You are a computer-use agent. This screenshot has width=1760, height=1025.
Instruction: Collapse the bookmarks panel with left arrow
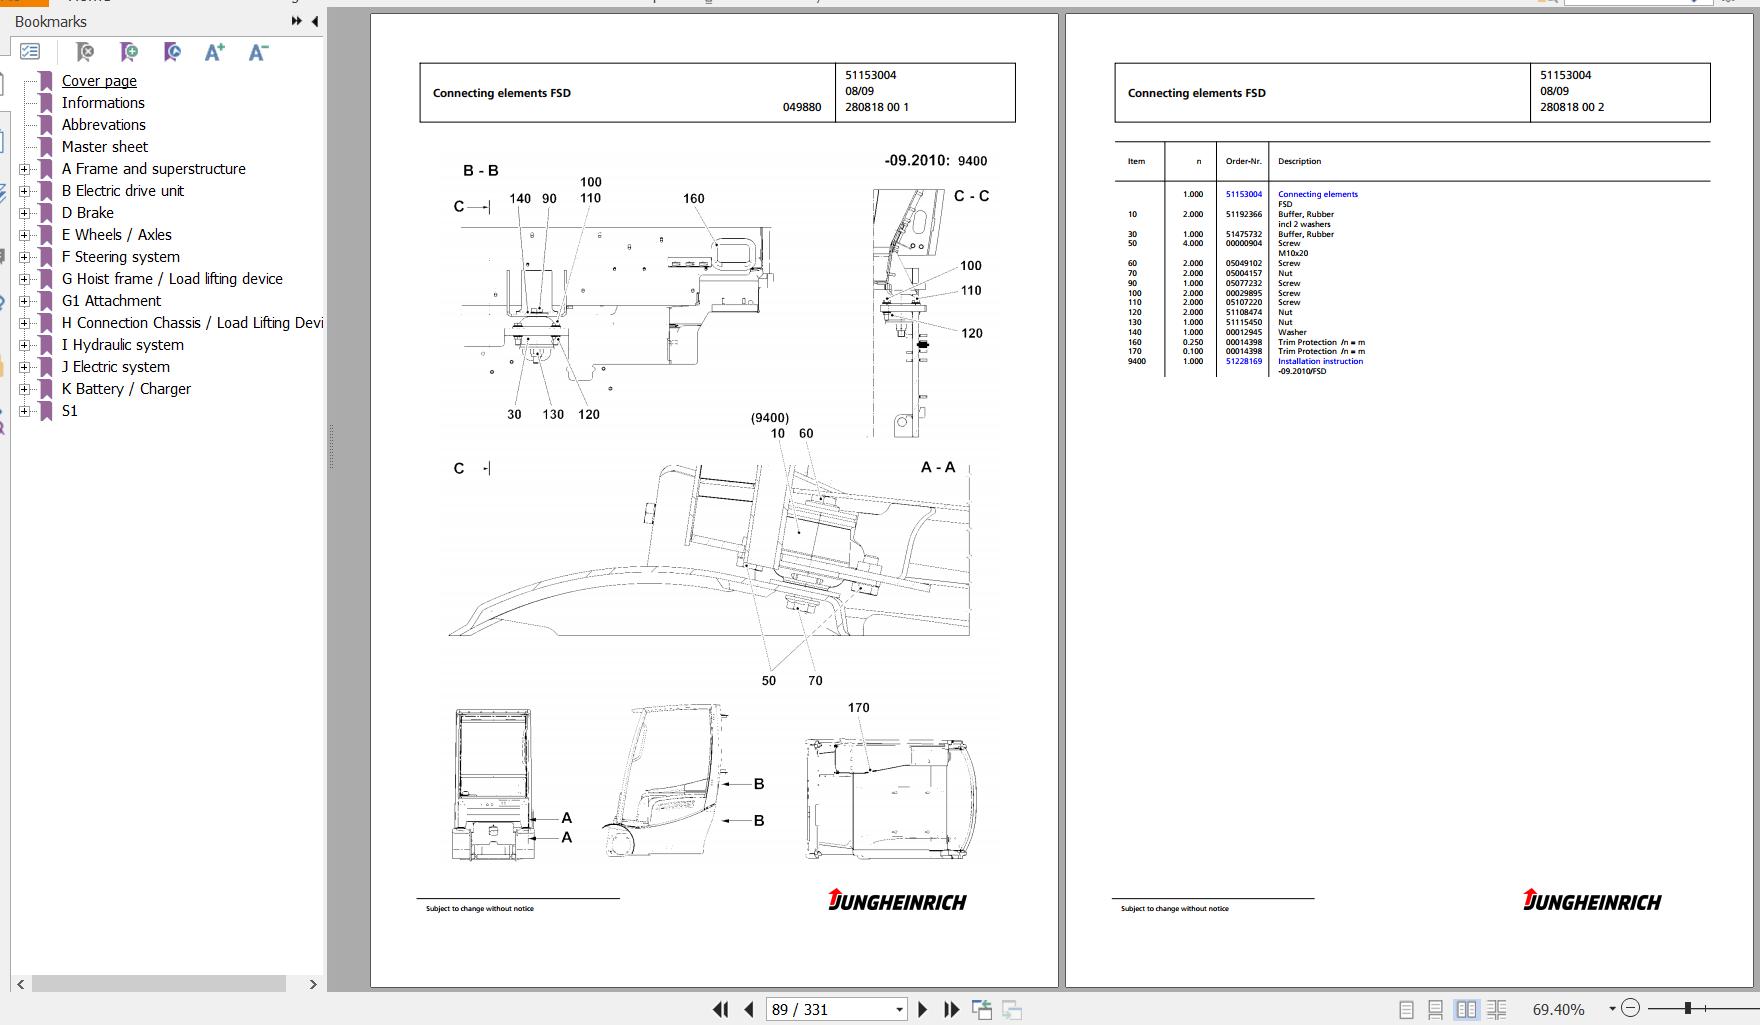[315, 21]
